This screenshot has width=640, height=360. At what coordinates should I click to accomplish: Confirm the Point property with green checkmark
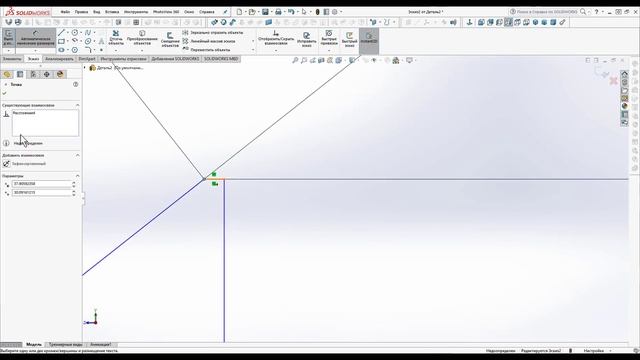(4, 93)
